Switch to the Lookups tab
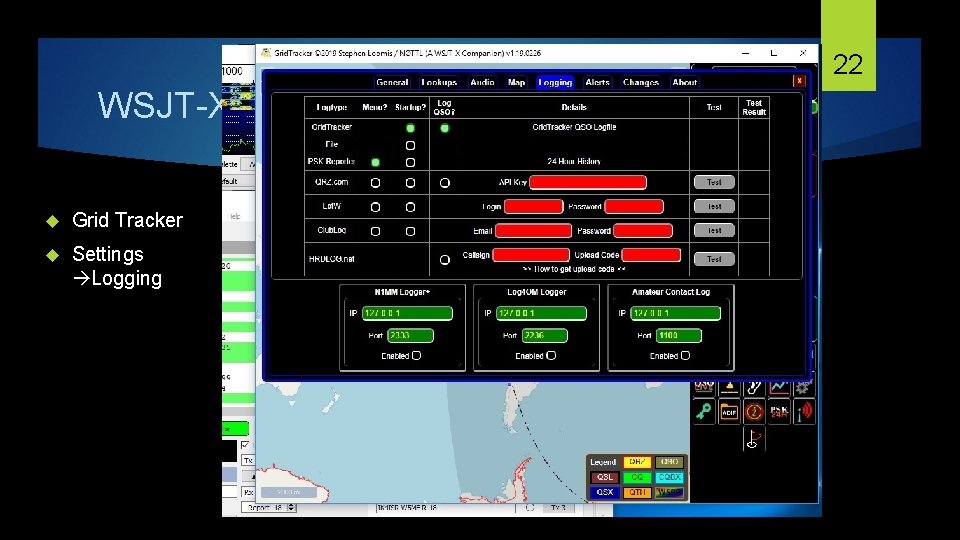This screenshot has height=540, width=960. 439,82
